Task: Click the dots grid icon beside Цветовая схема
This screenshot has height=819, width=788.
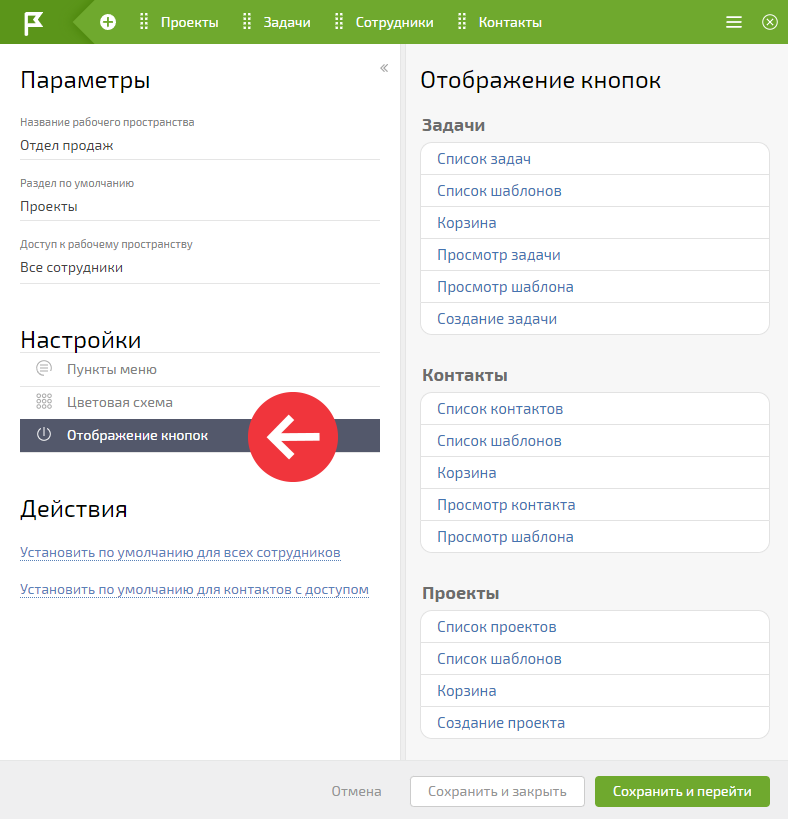Action: tap(44, 402)
